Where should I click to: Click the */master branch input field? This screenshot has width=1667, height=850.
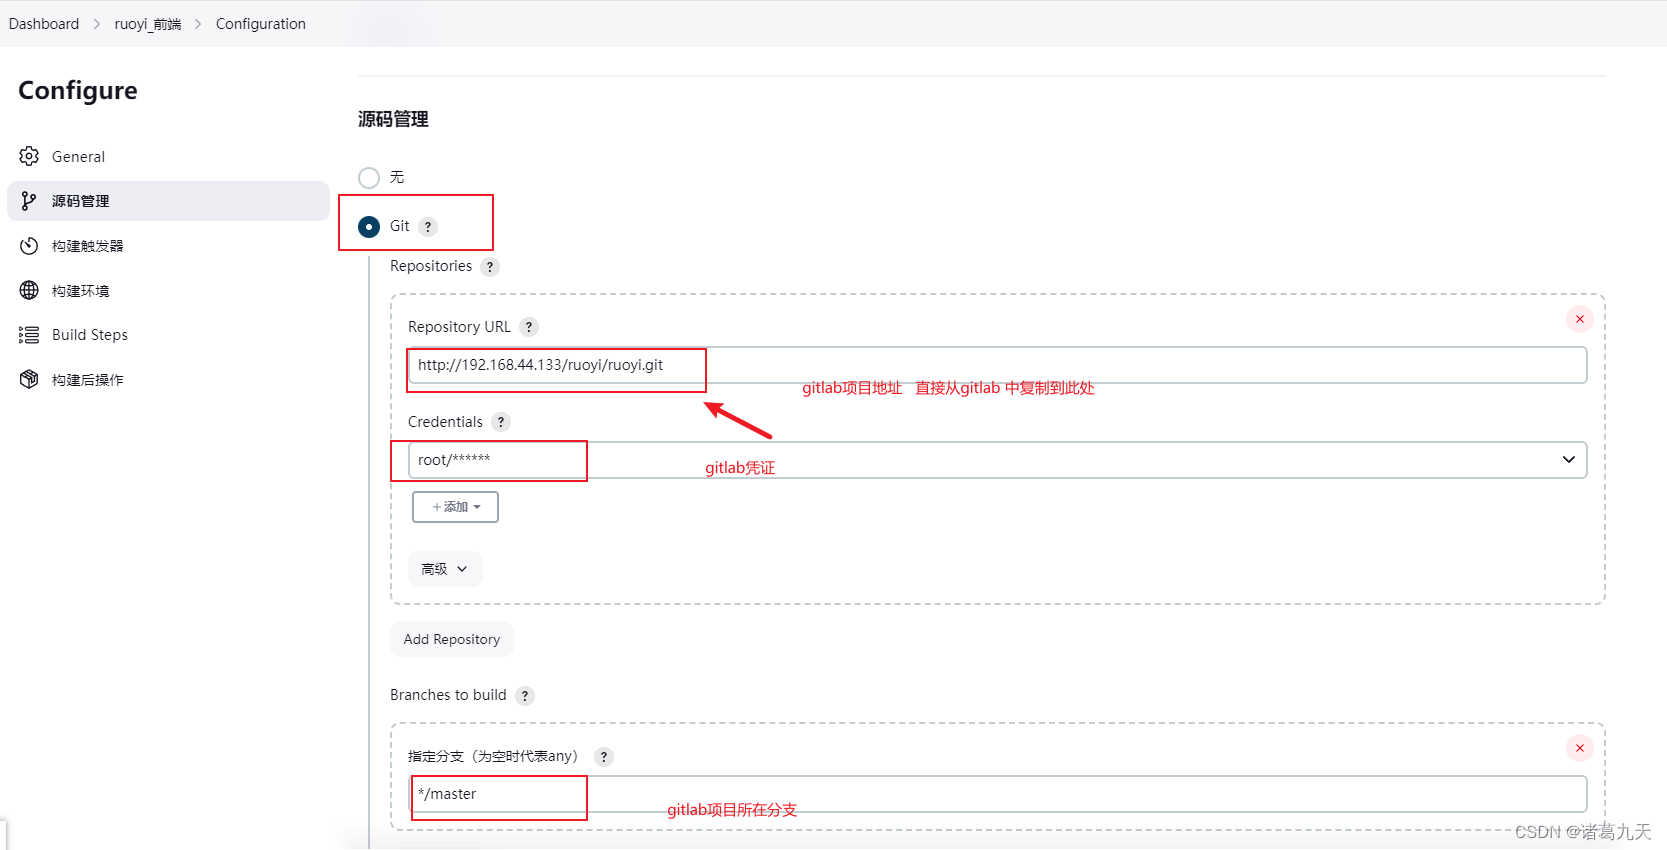pyautogui.click(x=997, y=794)
